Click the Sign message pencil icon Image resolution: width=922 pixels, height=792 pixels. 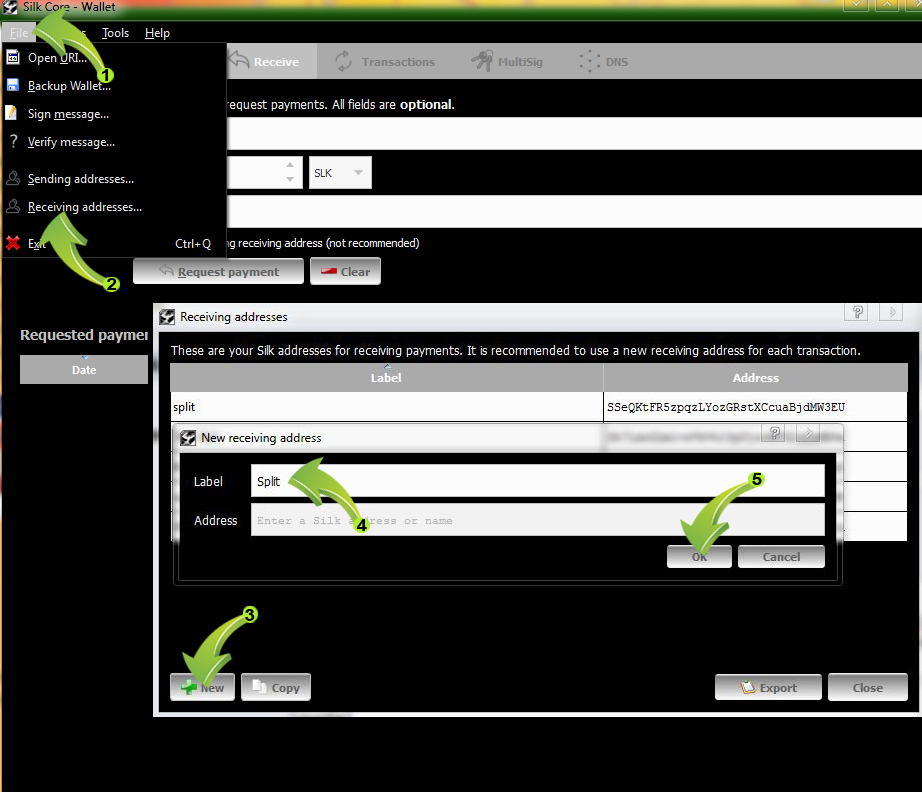click(x=12, y=113)
